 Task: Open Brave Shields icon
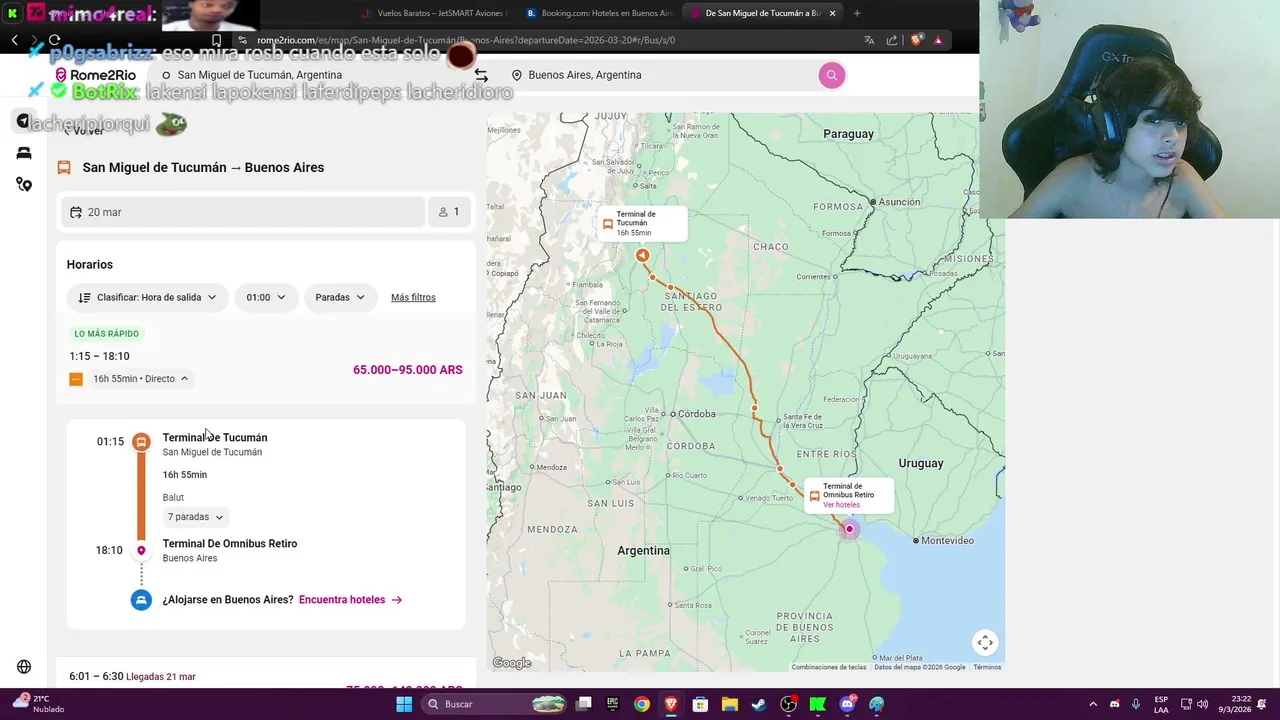point(916,40)
